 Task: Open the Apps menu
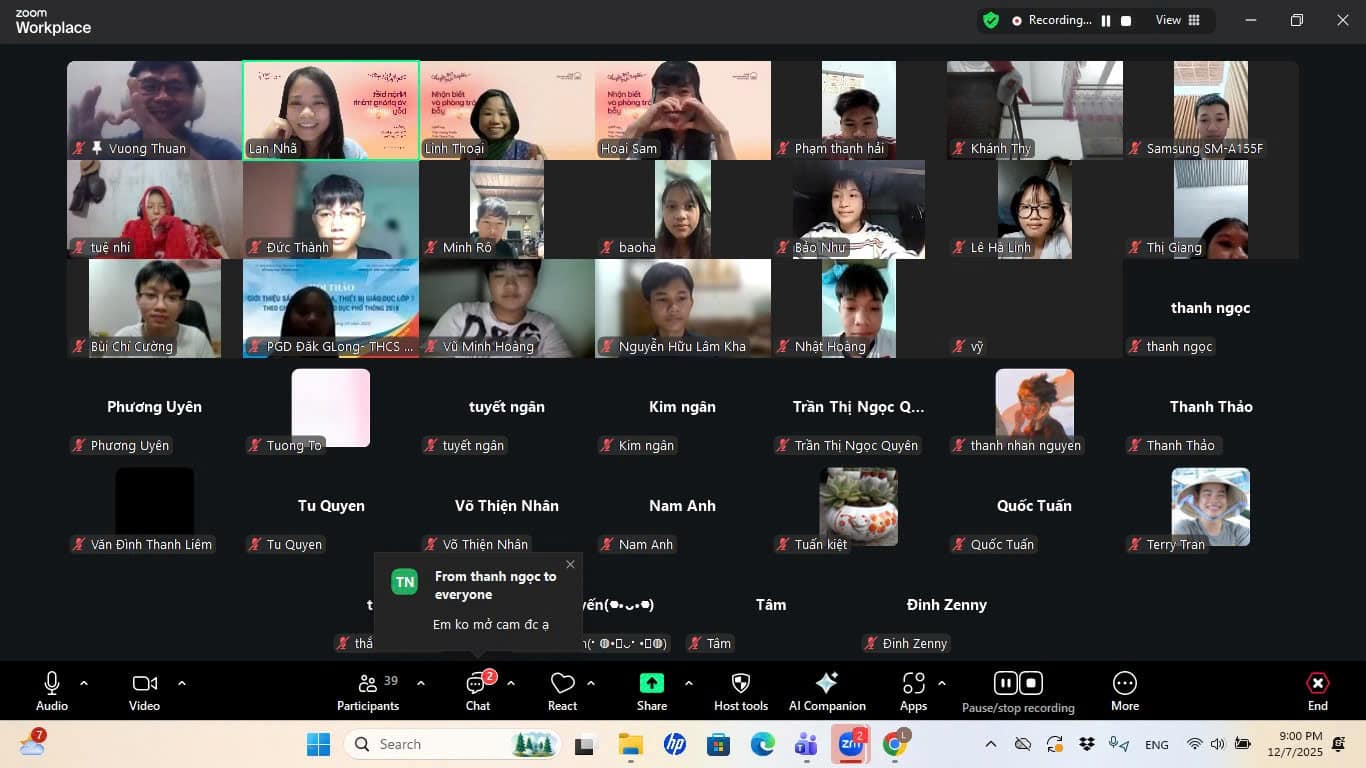913,690
